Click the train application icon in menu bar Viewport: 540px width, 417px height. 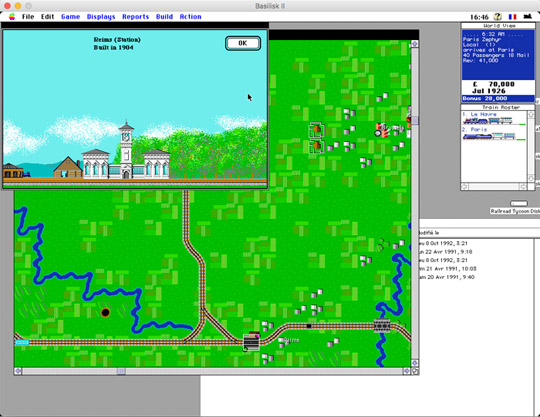(527, 16)
